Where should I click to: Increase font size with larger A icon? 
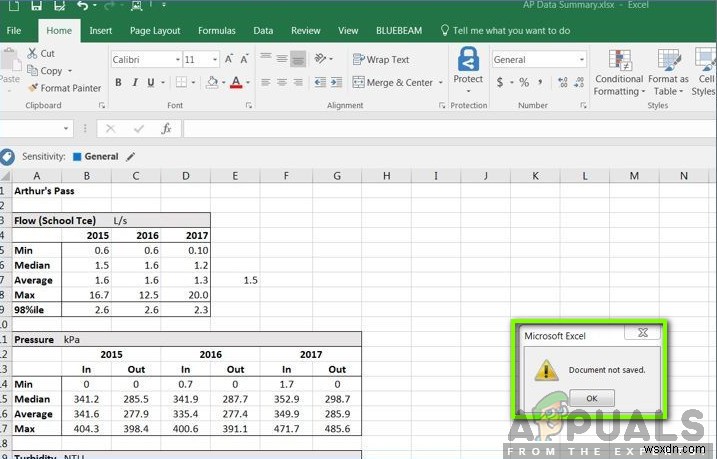pos(229,59)
